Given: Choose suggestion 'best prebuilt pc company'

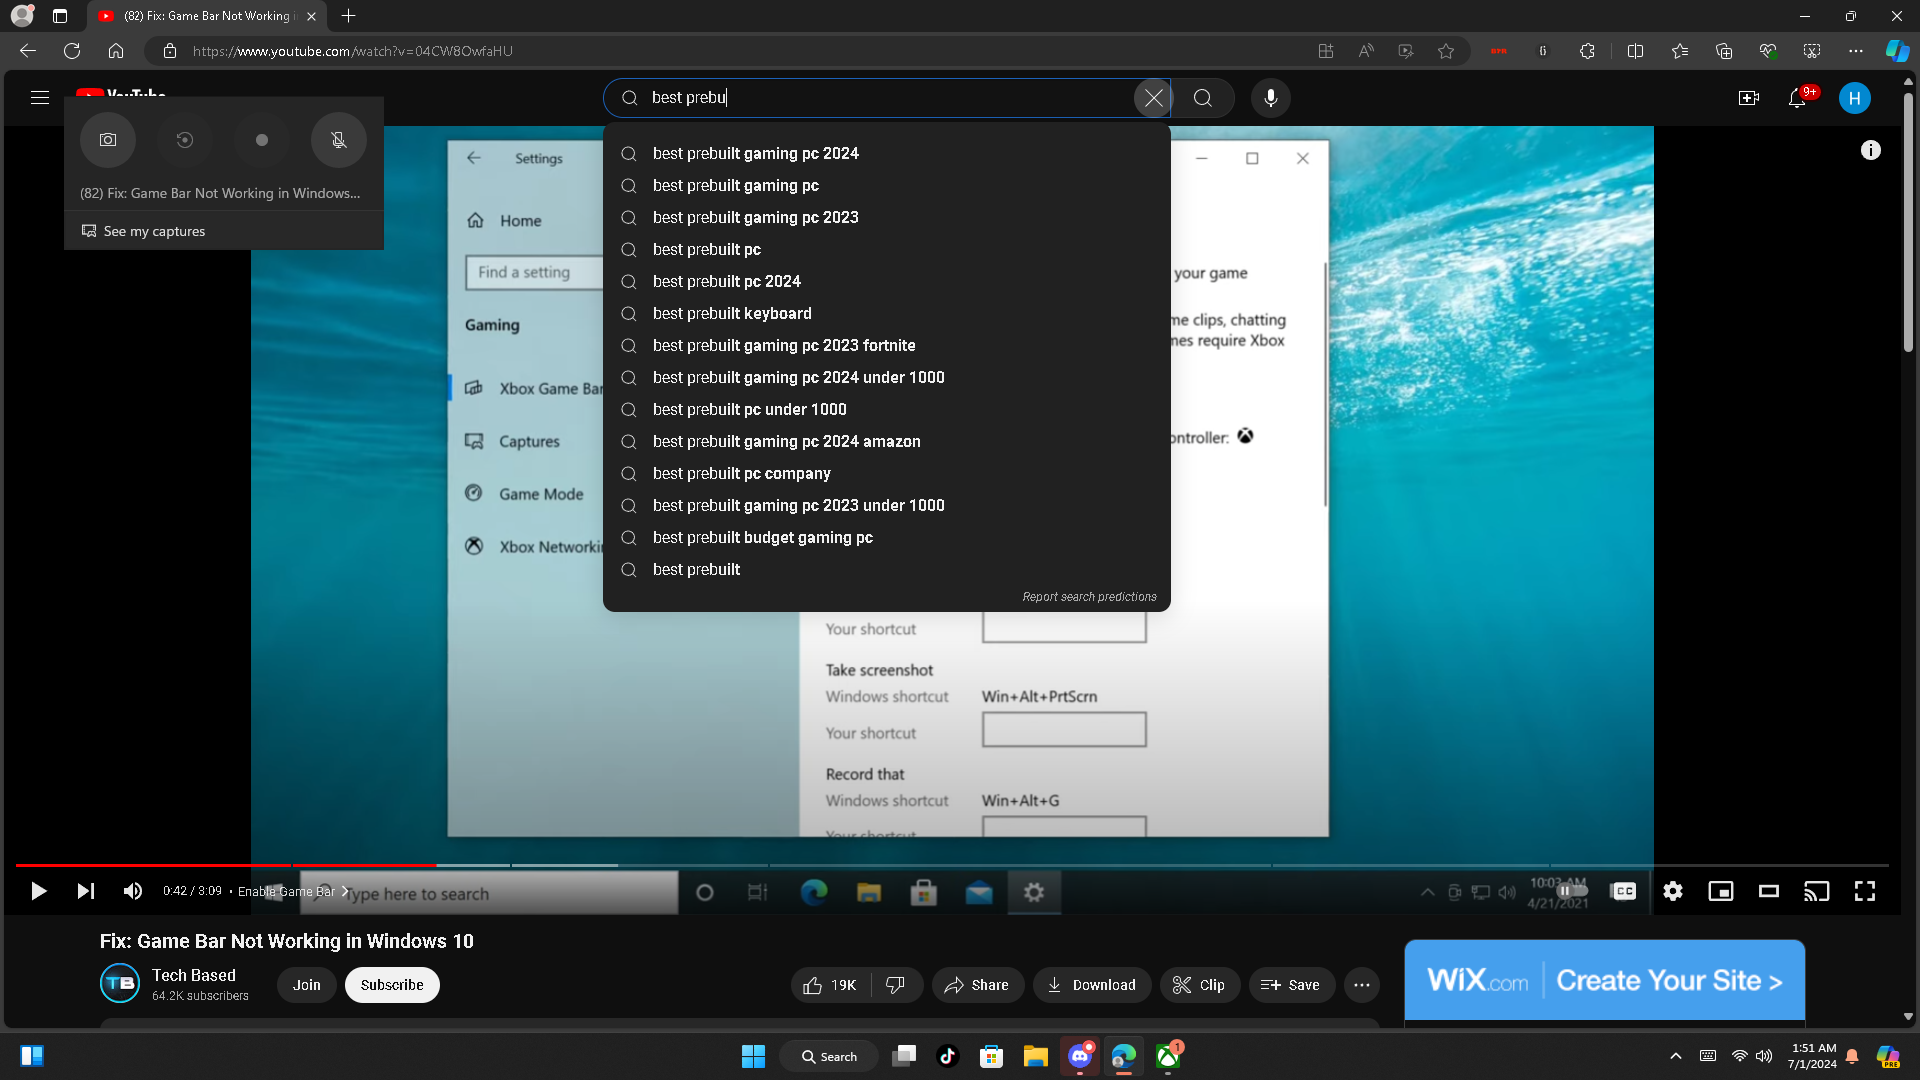Looking at the screenshot, I should click(x=886, y=473).
